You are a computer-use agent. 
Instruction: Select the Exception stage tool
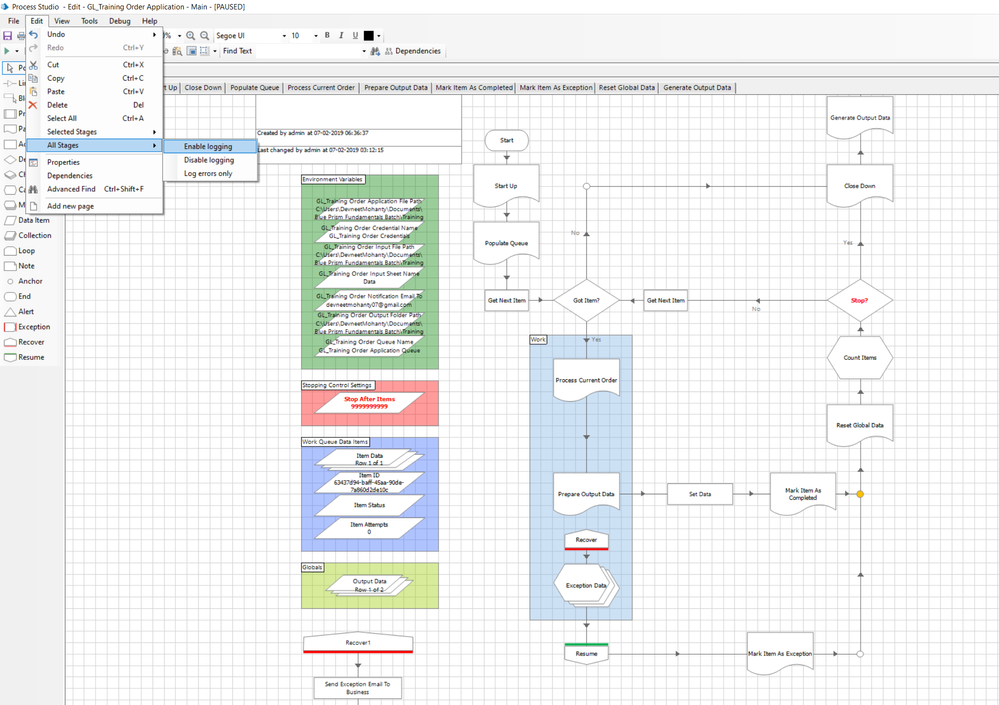(27, 327)
